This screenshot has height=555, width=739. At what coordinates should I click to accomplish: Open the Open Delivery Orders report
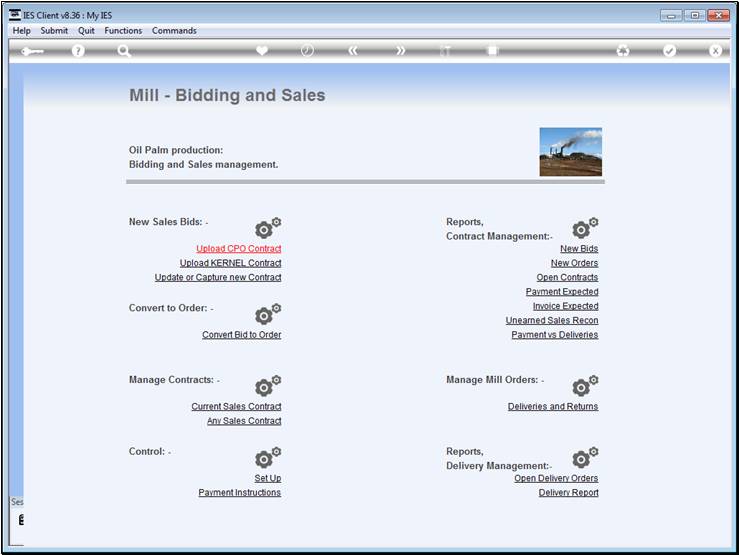pyautogui.click(x=556, y=478)
